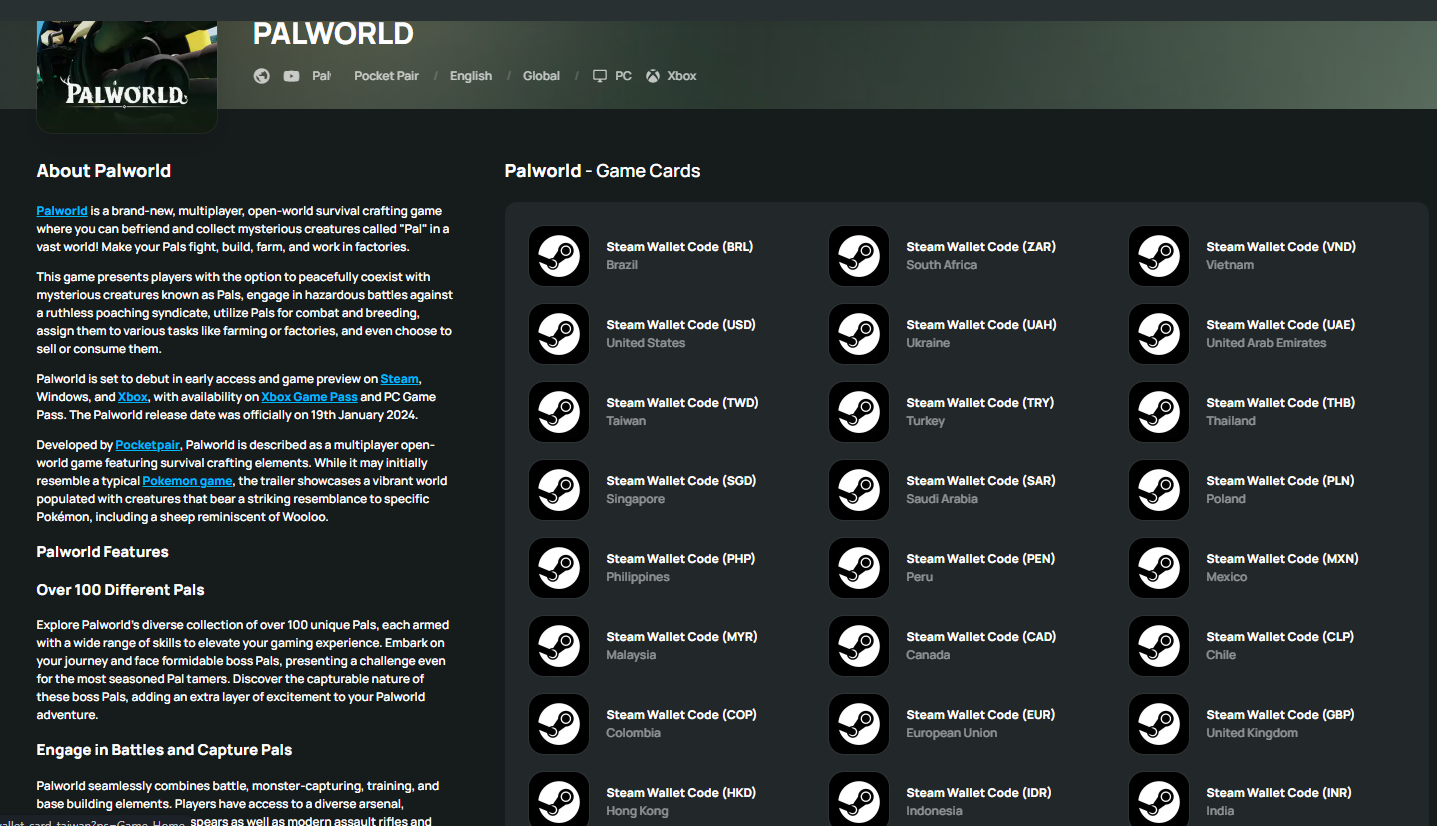Viewport: 1437px width, 826px height.
Task: Open Steam Wallet Code (BRL) title
Action: tap(680, 247)
